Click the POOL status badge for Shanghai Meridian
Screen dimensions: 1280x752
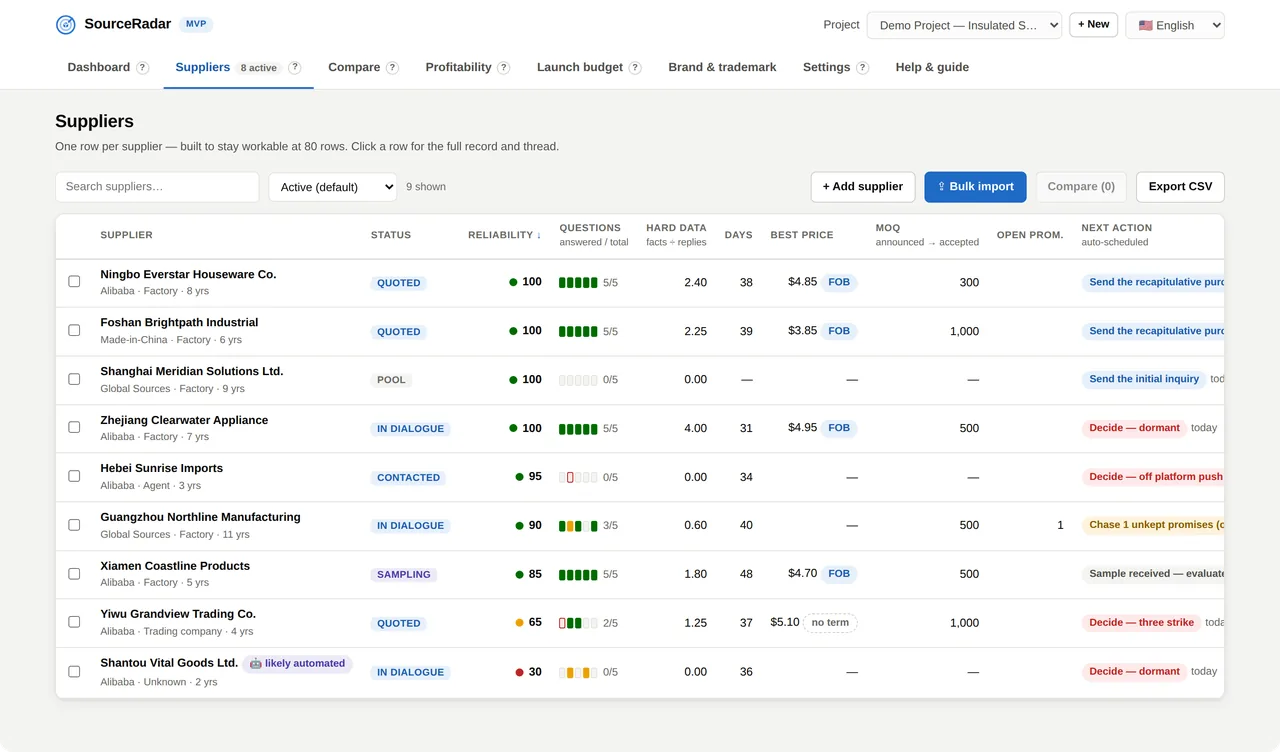(x=391, y=380)
